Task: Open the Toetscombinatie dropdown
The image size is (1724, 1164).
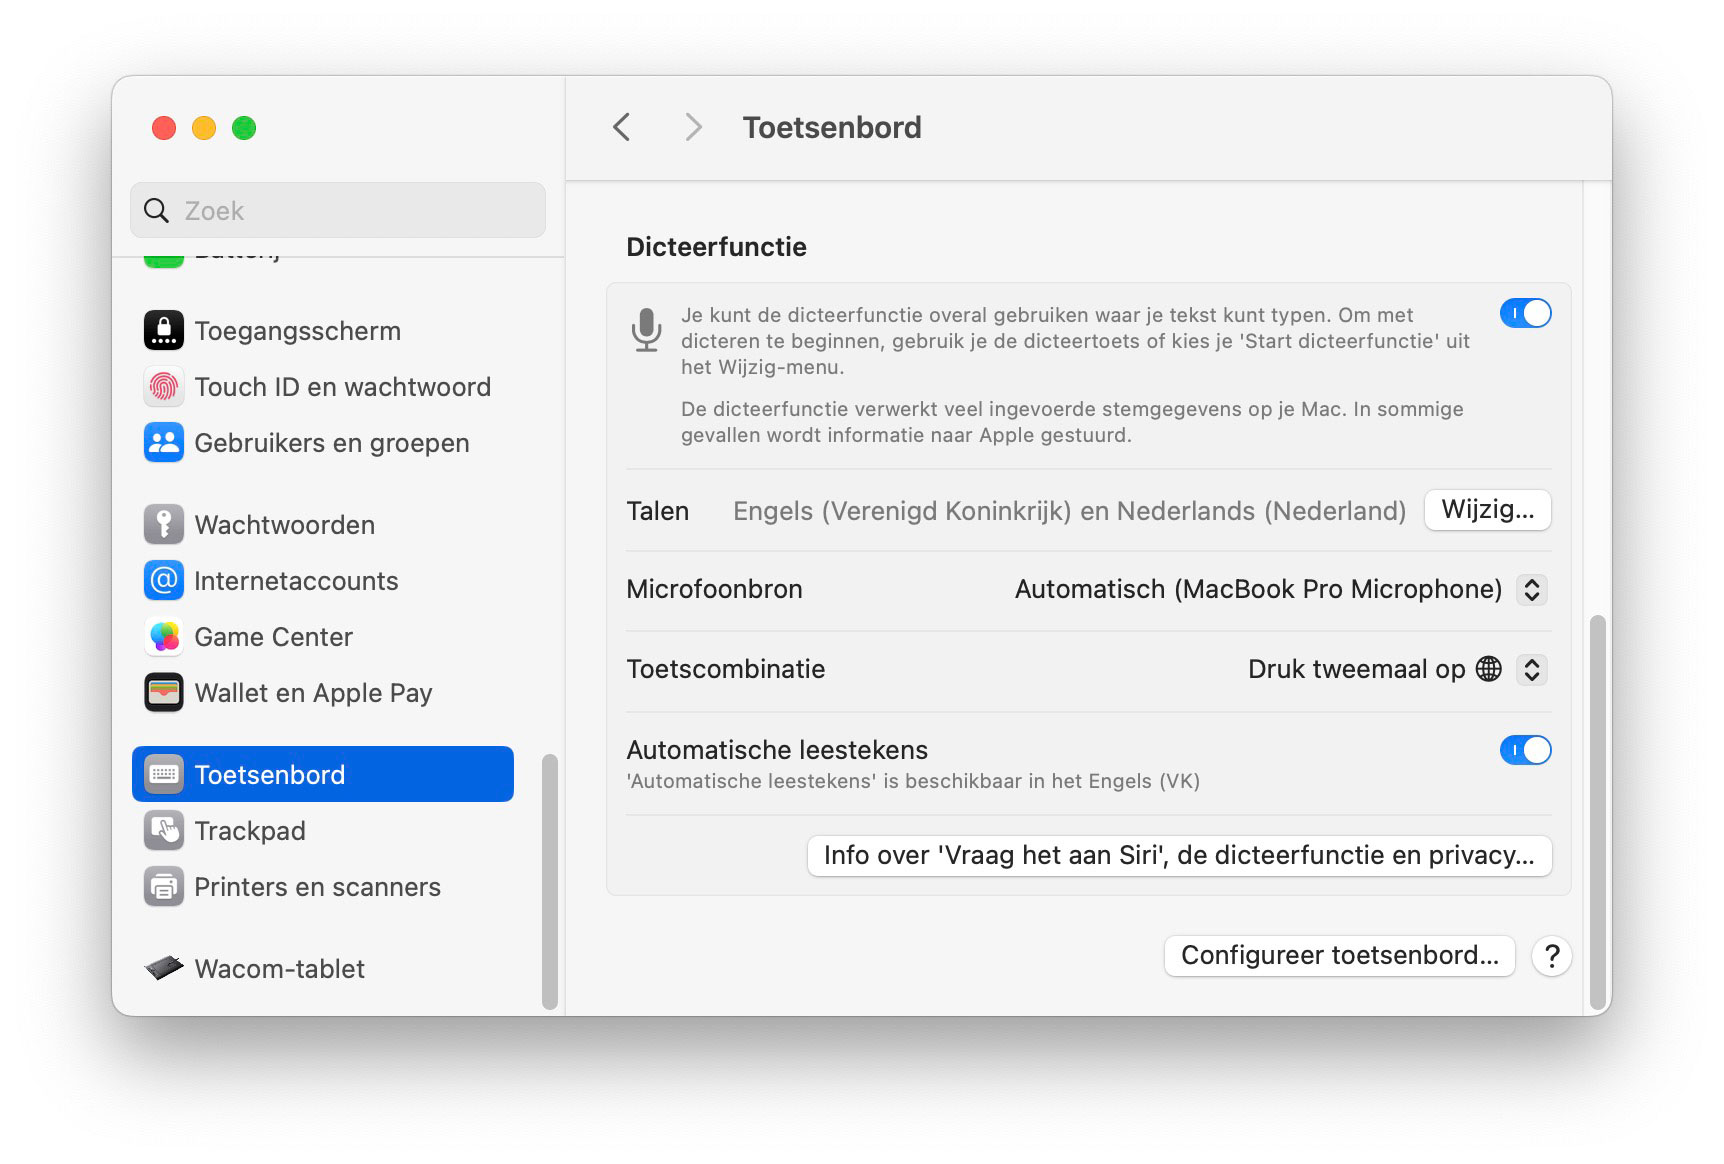Action: [x=1531, y=669]
